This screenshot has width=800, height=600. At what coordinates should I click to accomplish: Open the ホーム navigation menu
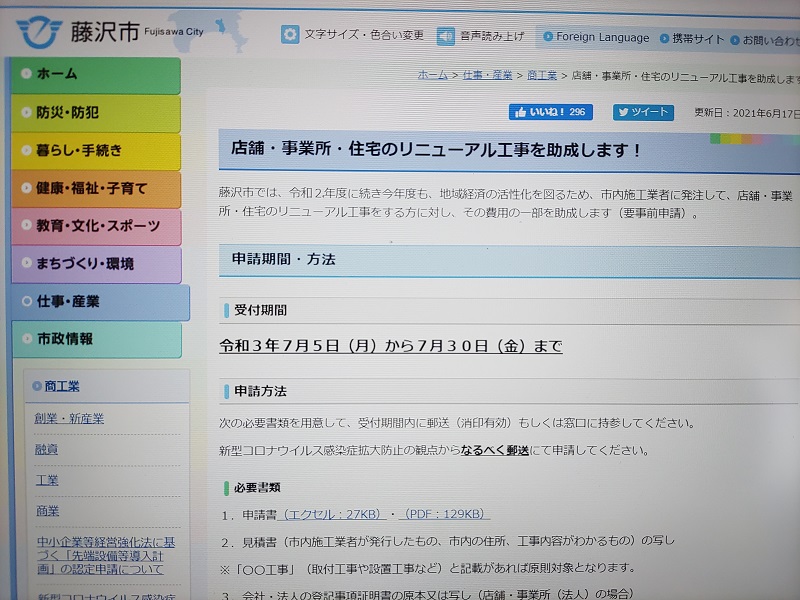(x=96, y=75)
